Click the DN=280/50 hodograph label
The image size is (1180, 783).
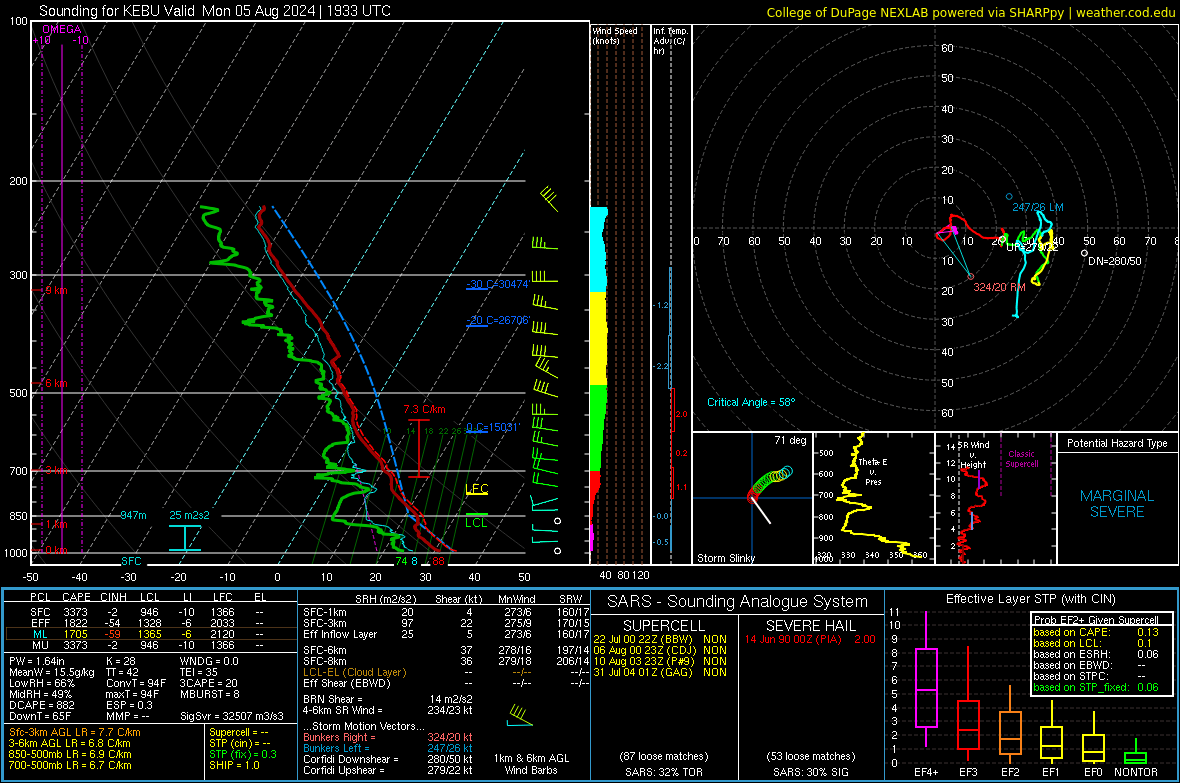pyautogui.click(x=1115, y=261)
